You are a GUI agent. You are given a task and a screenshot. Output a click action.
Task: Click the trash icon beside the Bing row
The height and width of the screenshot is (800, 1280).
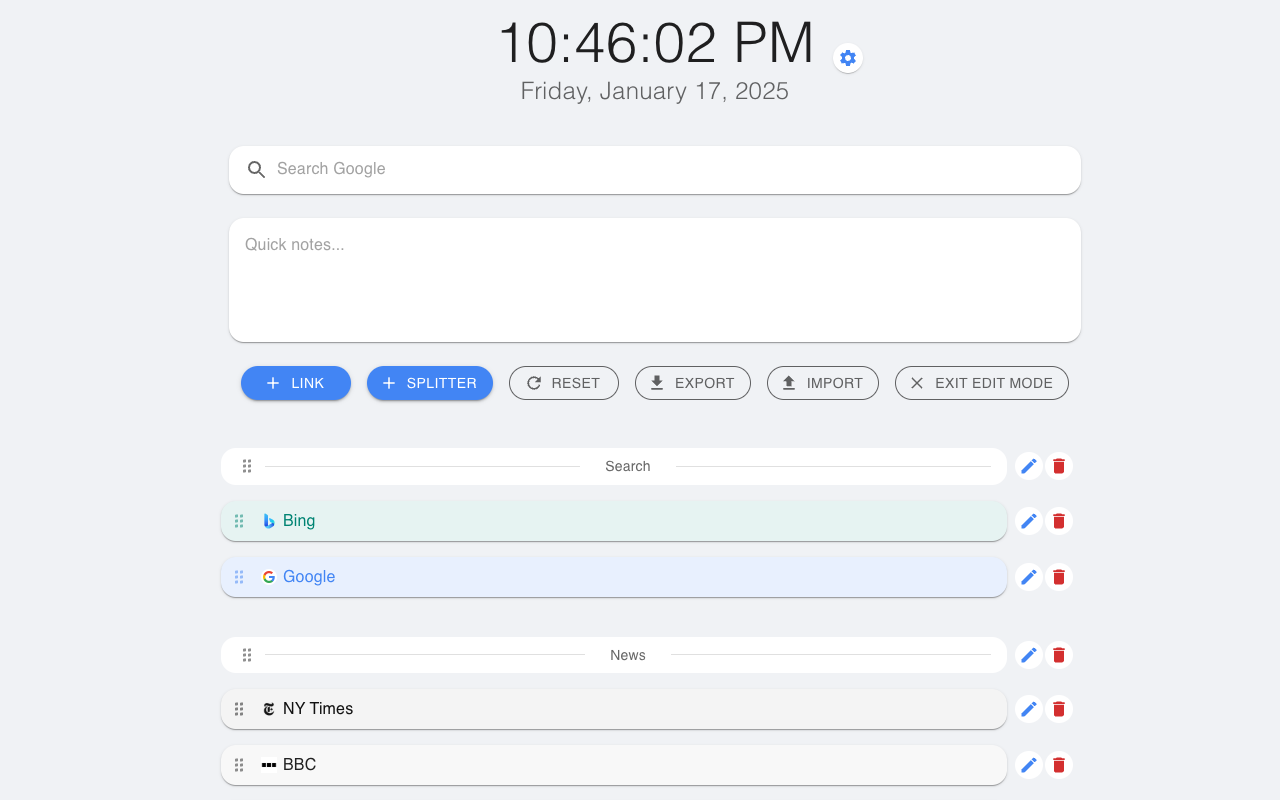[1058, 520]
